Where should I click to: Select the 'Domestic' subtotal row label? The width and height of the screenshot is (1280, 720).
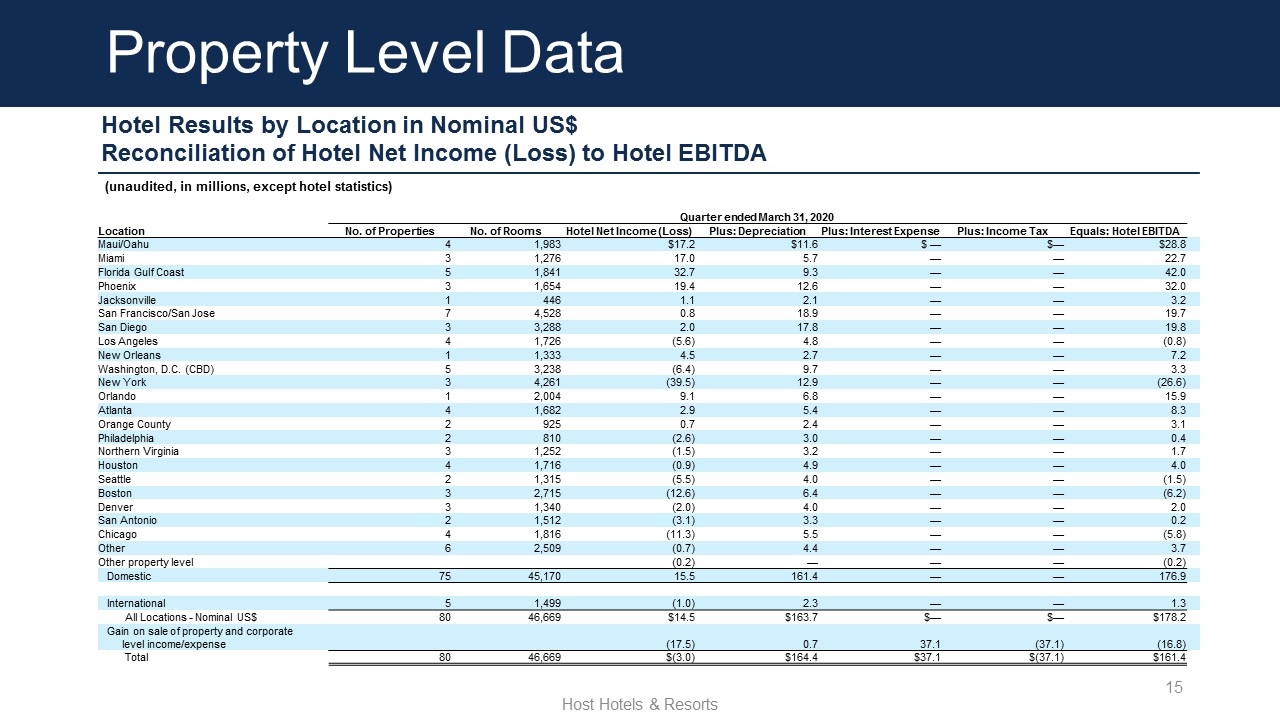pyautogui.click(x=129, y=576)
